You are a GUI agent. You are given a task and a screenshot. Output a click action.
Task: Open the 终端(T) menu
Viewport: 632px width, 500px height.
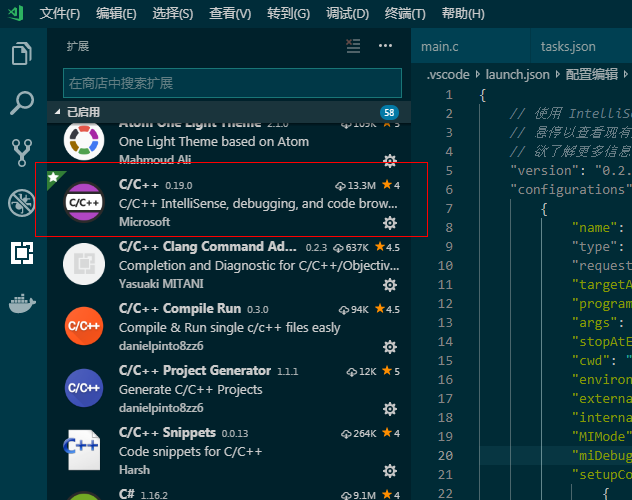(405, 14)
